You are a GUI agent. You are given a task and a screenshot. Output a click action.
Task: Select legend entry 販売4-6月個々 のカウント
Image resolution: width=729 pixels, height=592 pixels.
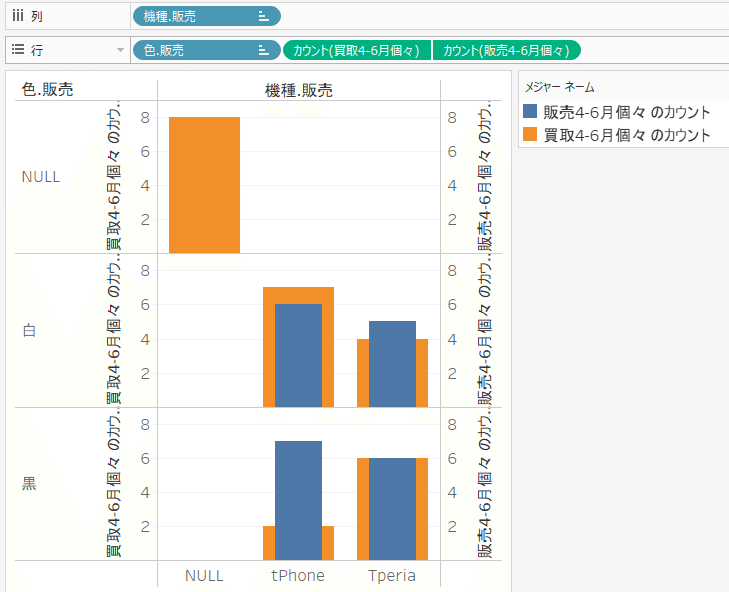[x=627, y=112]
